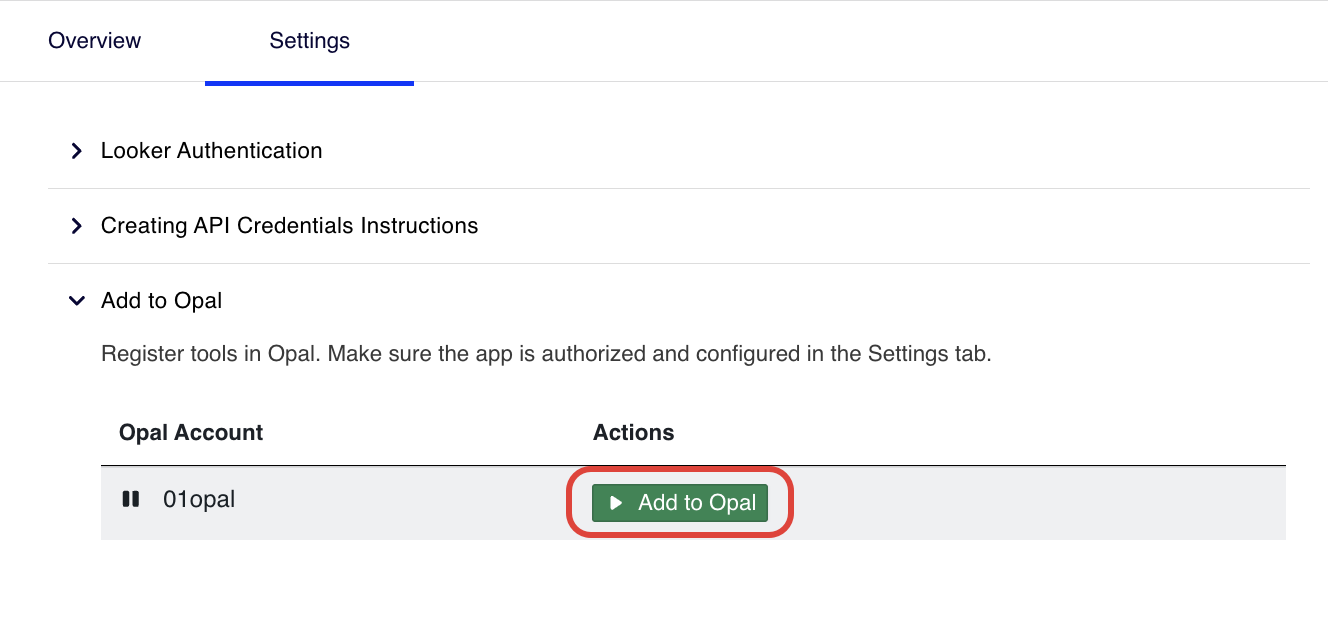This screenshot has height=620, width=1328.
Task: Open the Looker Authentication section title
Action: coord(212,151)
